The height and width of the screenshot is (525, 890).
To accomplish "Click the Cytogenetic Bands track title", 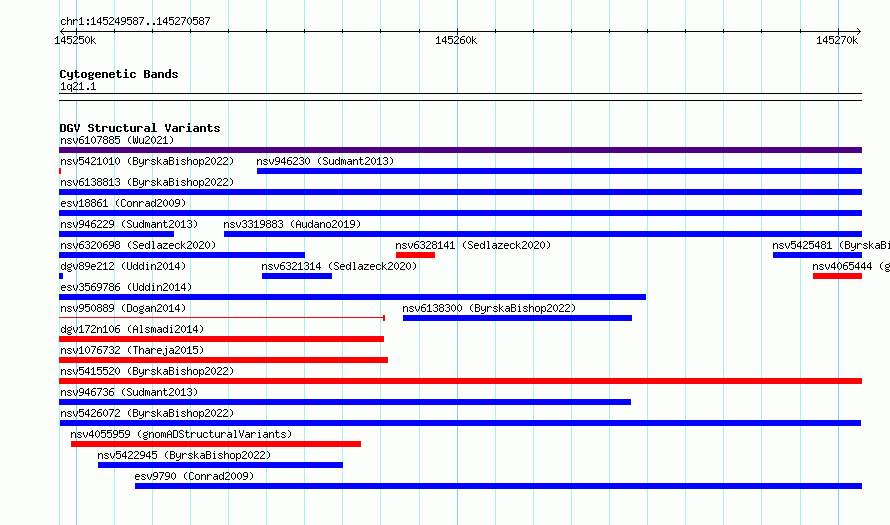I will [119, 74].
